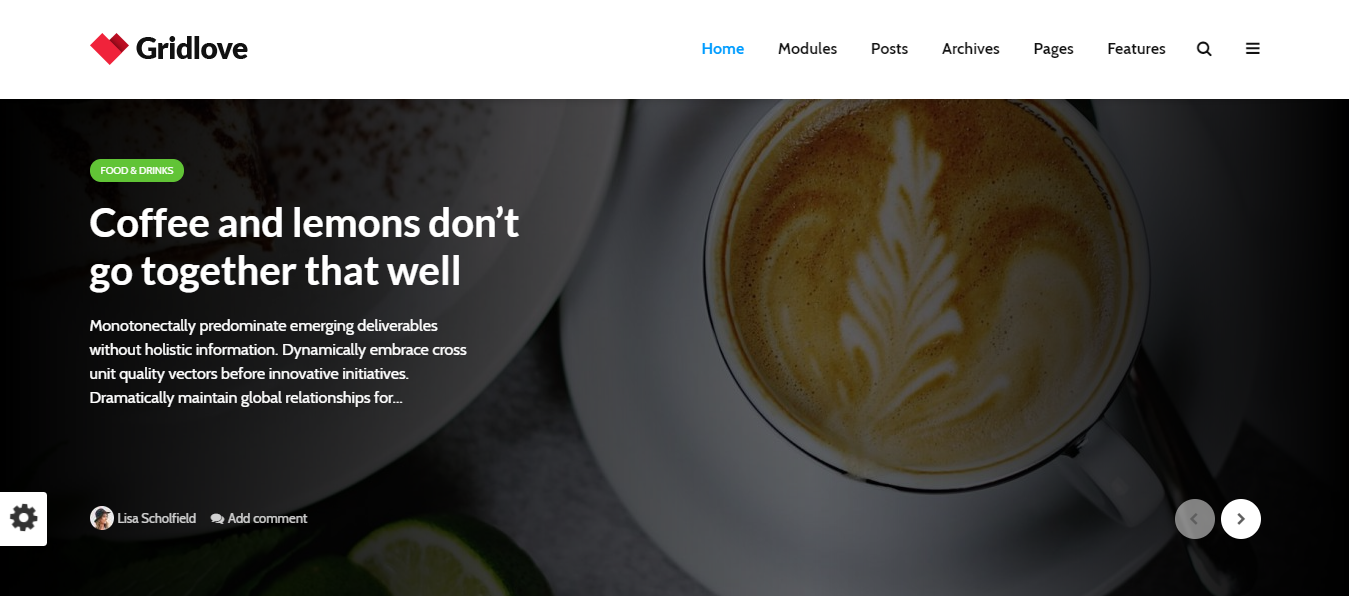1349x596 pixels.
Task: Click the red Gridlove heart logo
Action: (x=109, y=48)
